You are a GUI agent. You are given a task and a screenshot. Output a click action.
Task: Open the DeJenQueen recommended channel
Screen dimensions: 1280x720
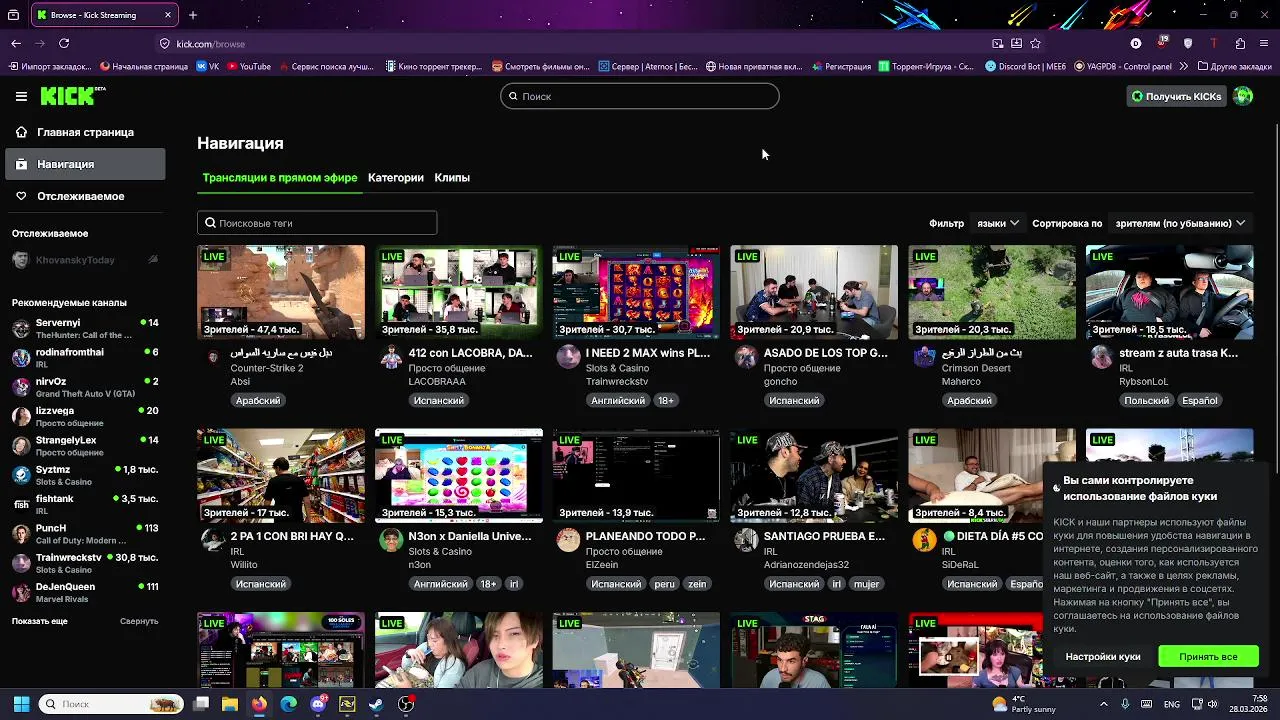click(85, 592)
